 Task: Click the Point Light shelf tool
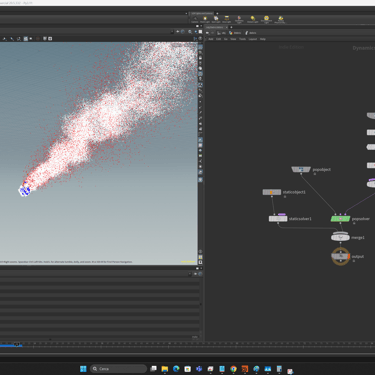click(205, 20)
